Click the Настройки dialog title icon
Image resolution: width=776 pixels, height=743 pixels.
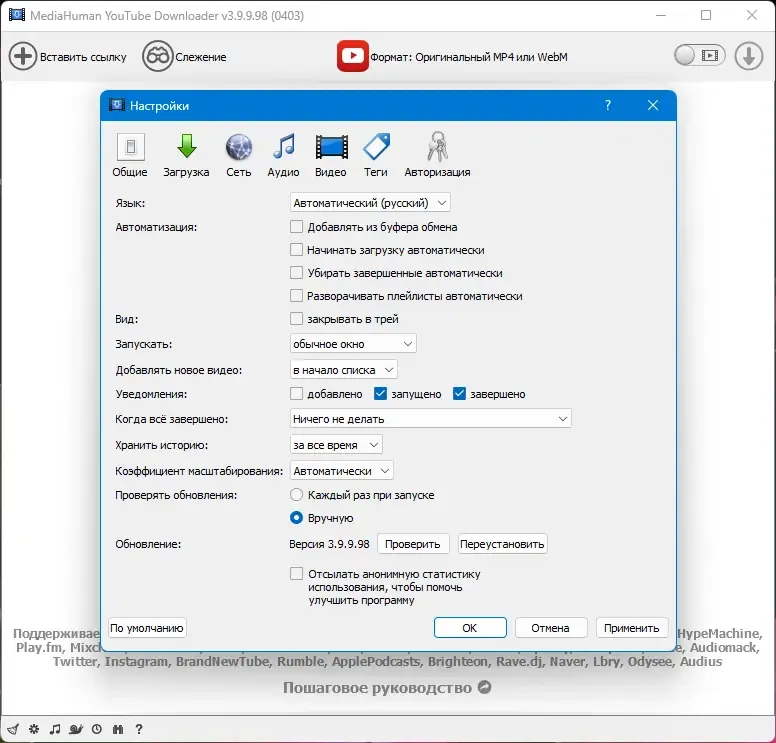[117, 105]
